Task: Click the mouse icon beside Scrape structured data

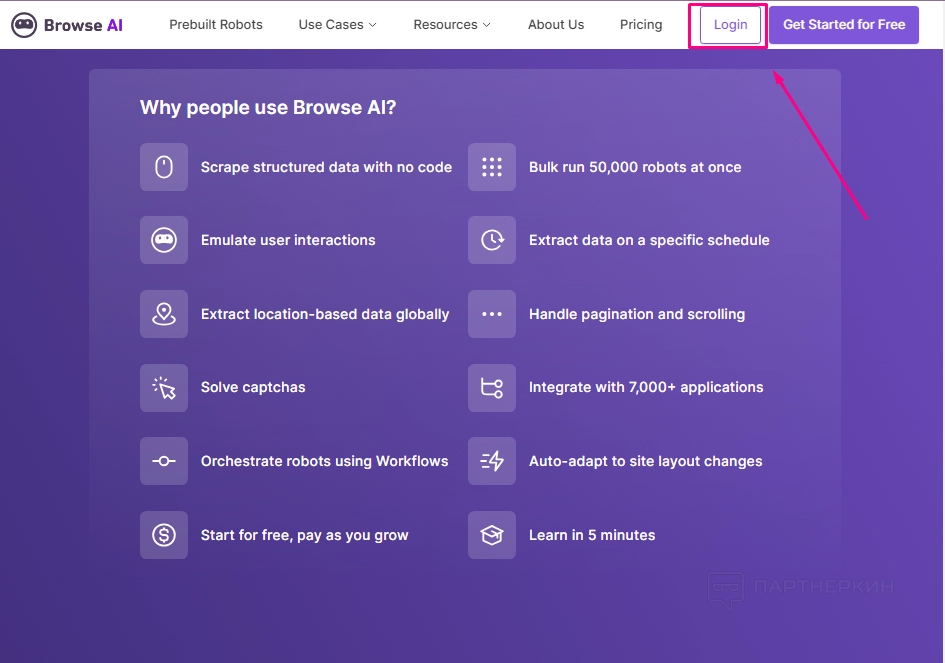Action: 164,167
